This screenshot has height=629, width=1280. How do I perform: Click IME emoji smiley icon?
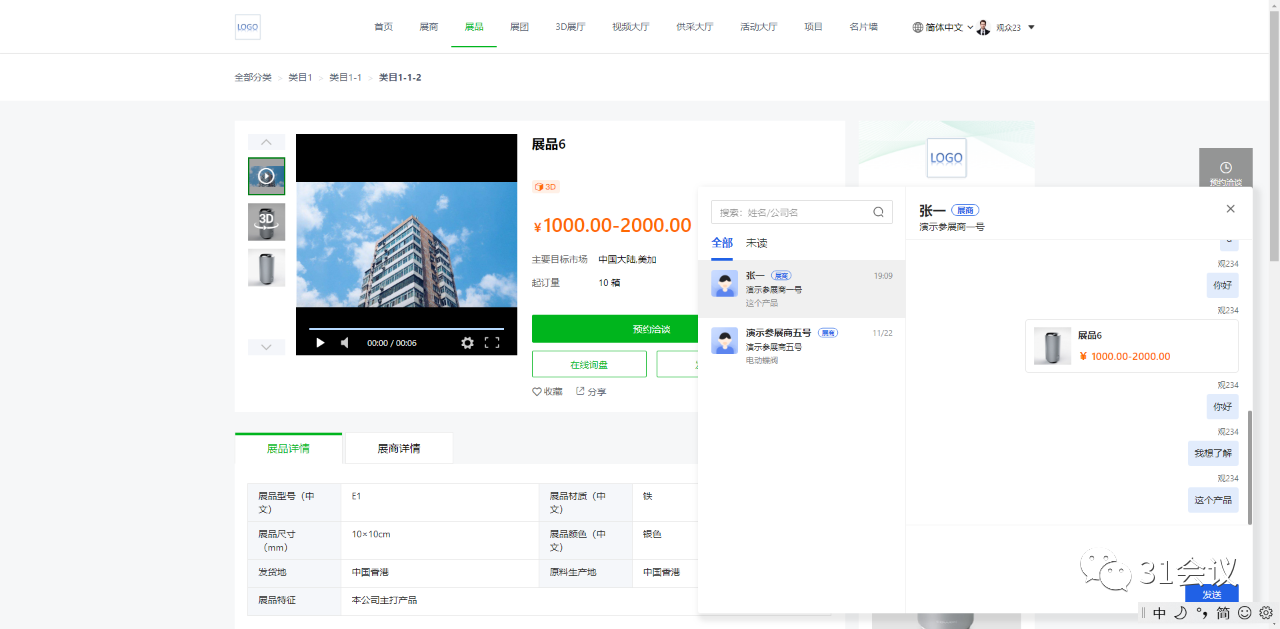[x=1245, y=613]
